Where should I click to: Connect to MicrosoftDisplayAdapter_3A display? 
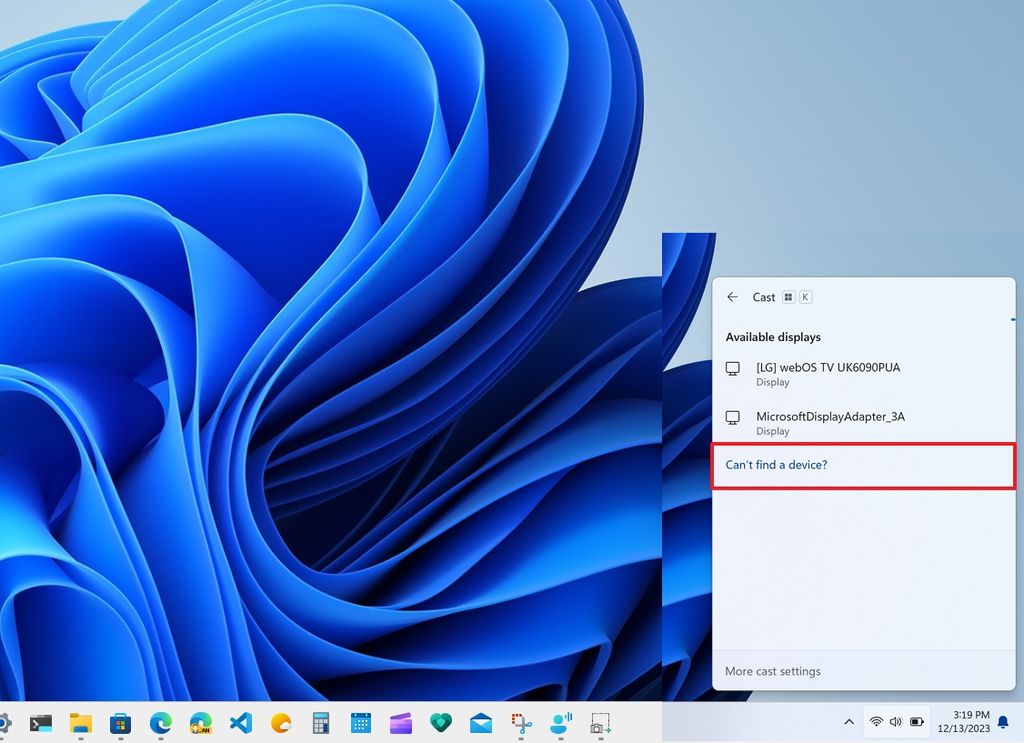point(831,423)
